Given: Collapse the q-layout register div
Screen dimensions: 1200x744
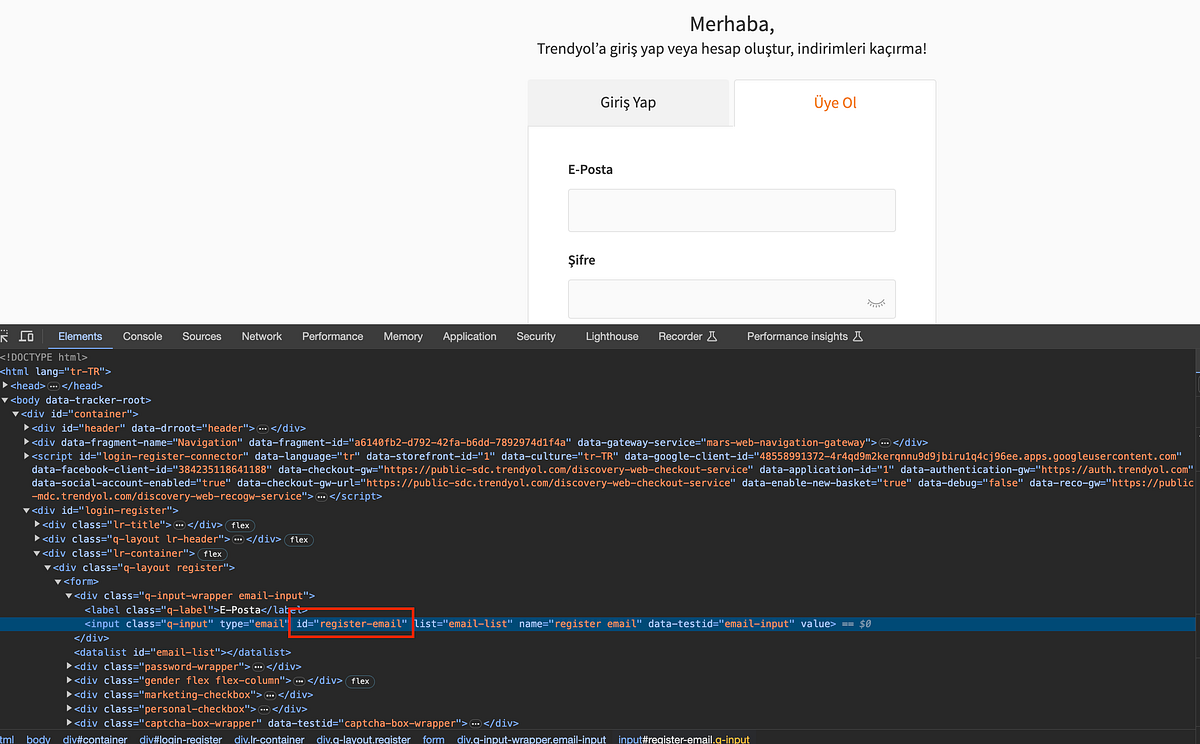Looking at the screenshot, I should pos(47,567).
